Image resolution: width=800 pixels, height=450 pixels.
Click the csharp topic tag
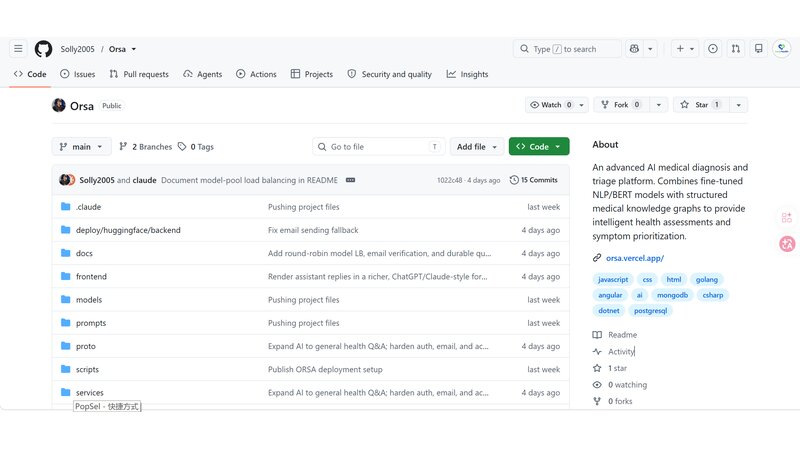(x=713, y=295)
